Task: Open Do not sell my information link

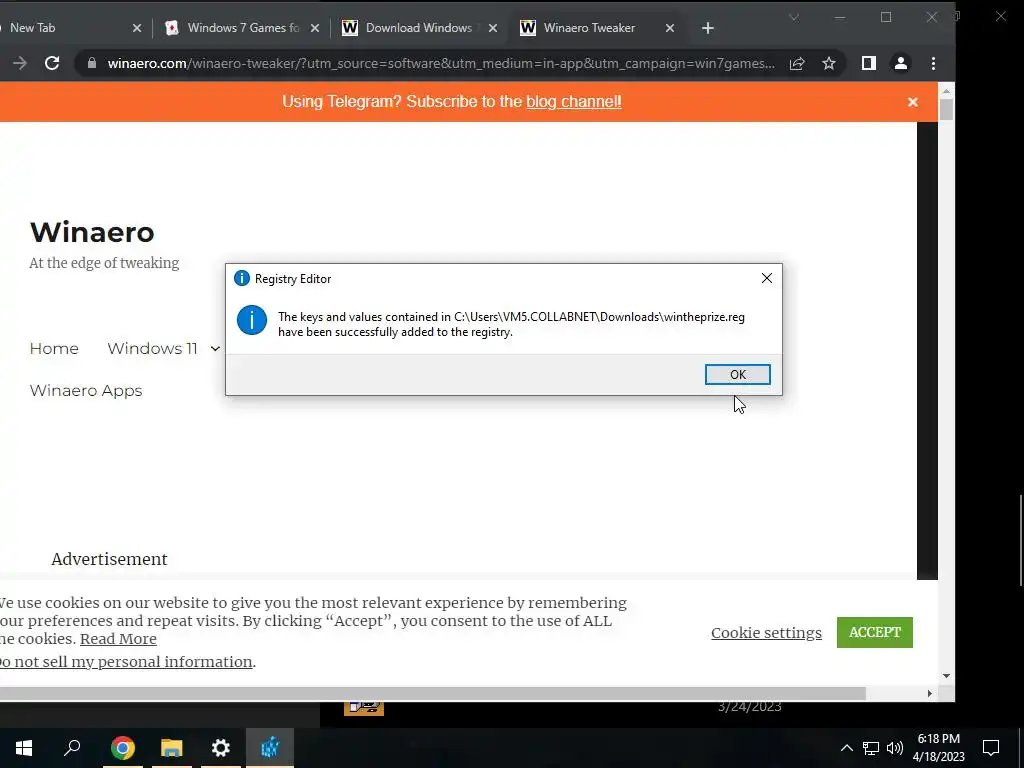Action: point(126,662)
